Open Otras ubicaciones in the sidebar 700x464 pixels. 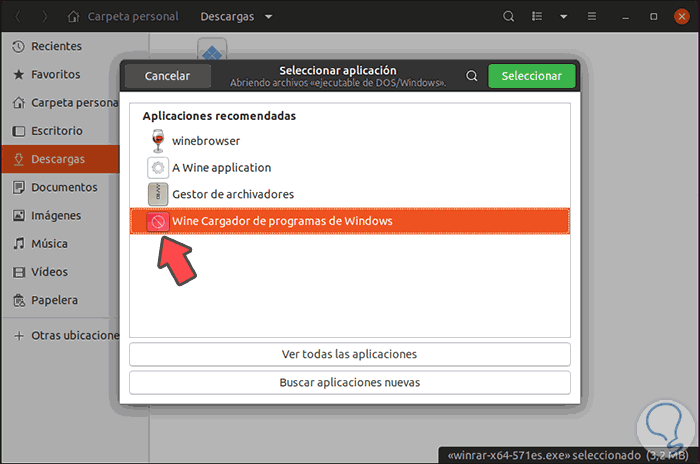coord(61,335)
